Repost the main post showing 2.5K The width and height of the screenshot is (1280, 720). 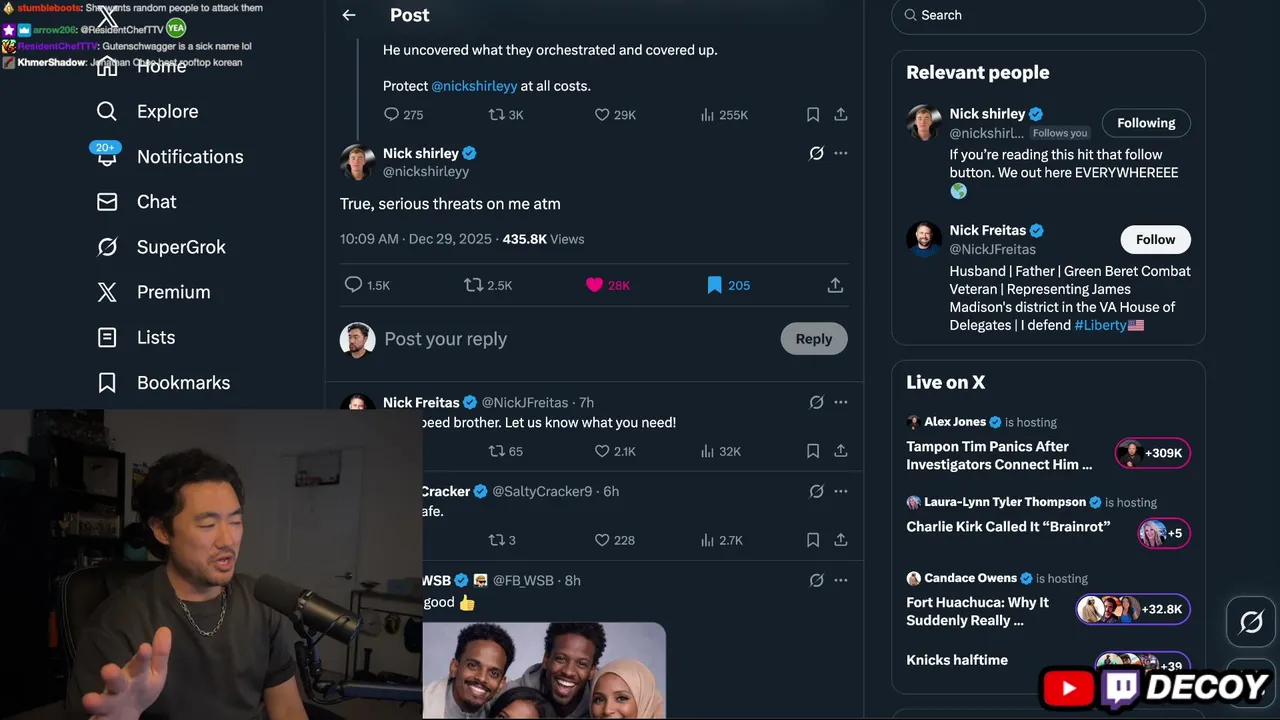click(x=474, y=285)
